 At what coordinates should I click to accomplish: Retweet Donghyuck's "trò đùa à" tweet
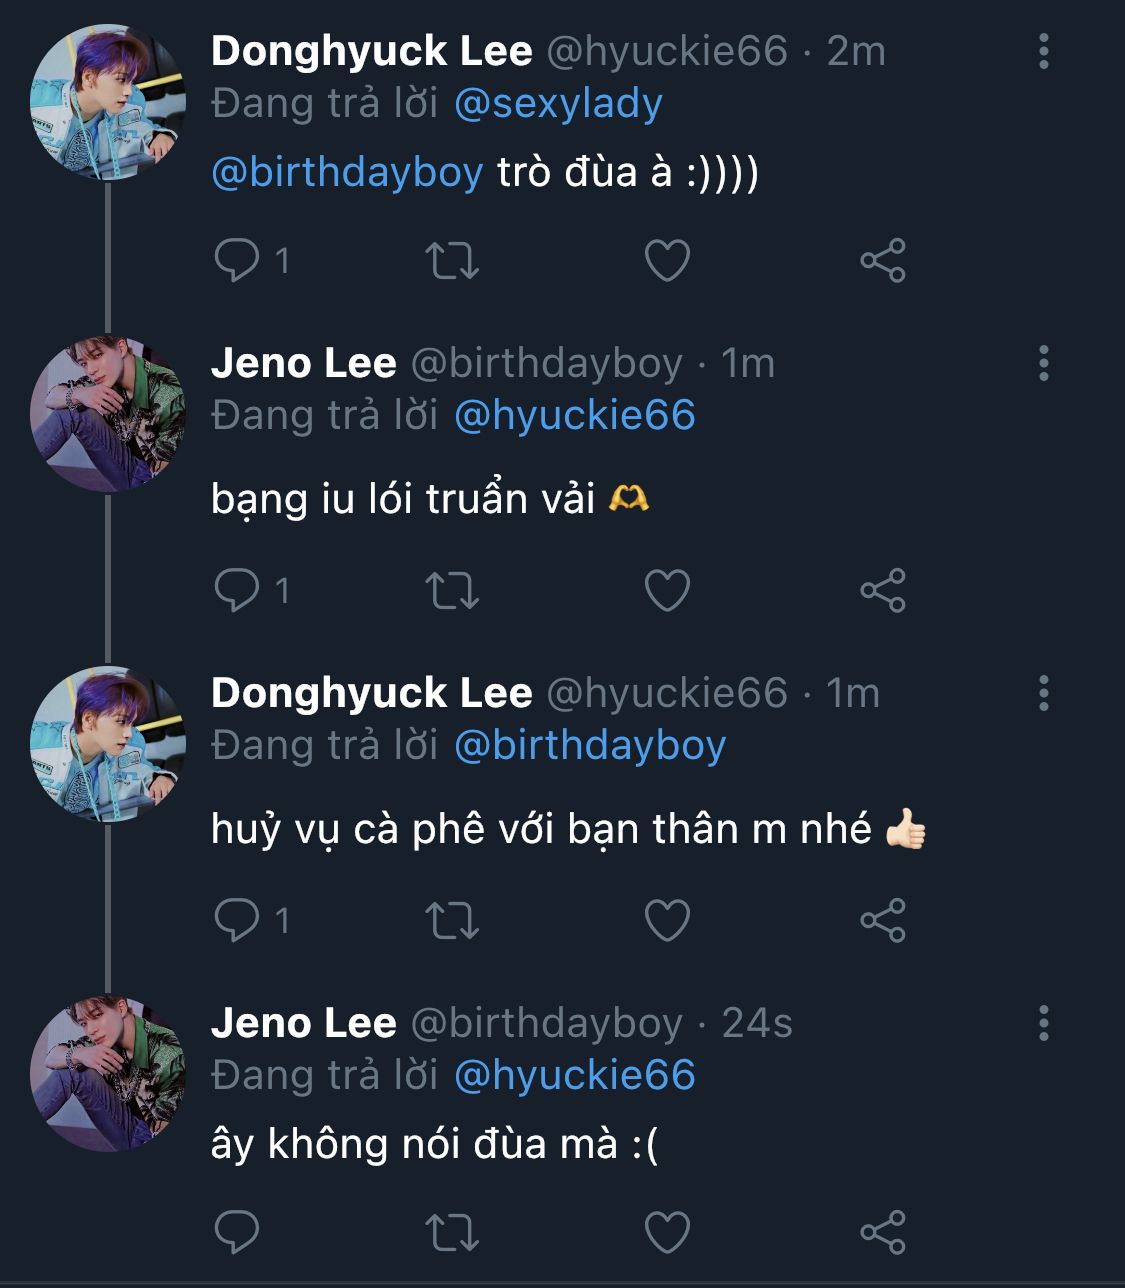click(452, 260)
